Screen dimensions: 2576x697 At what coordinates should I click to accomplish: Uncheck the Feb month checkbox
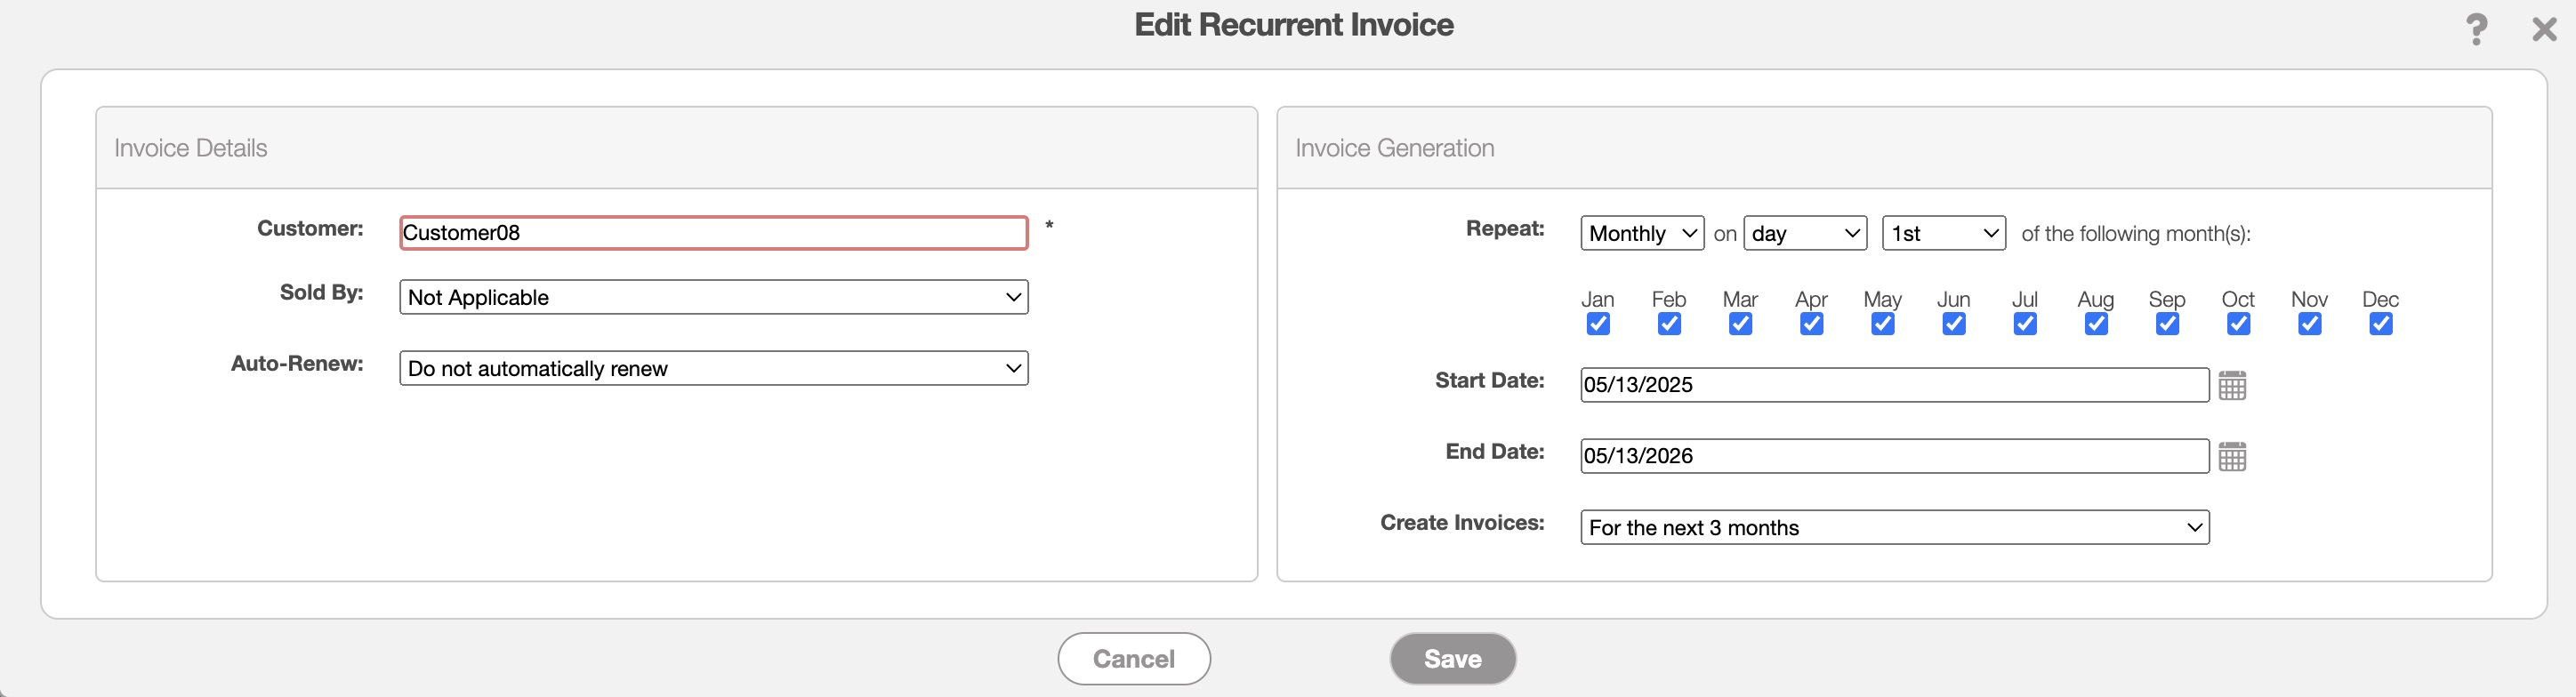[1669, 324]
